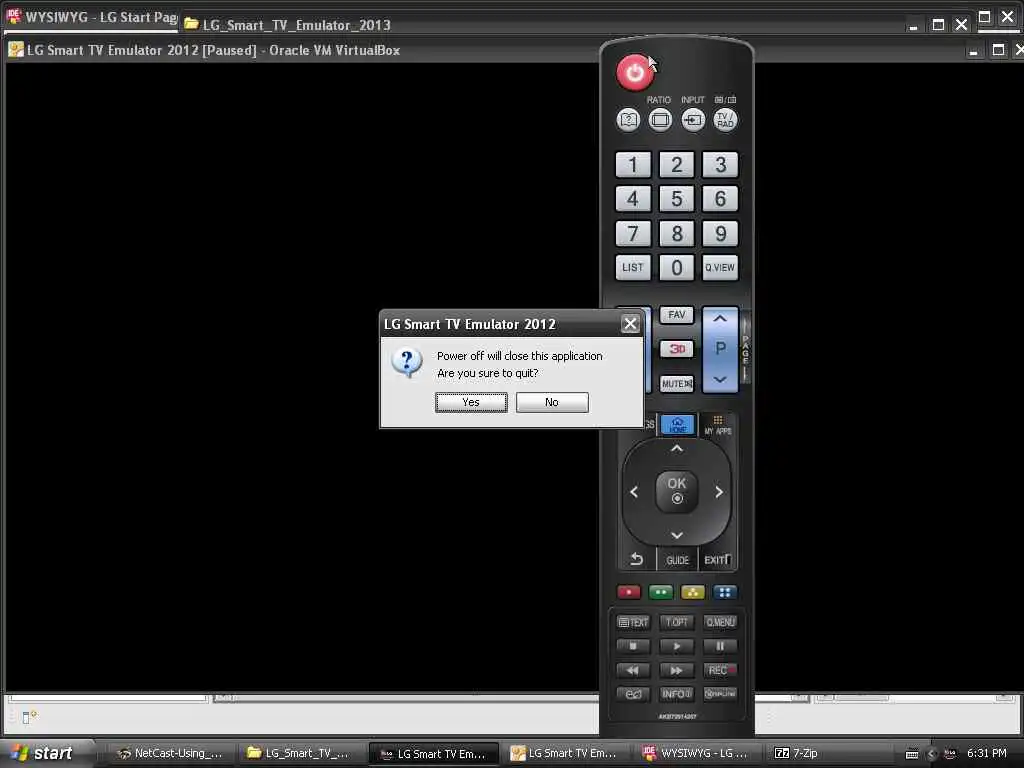Open MY APPS on the remote
Screen dimensions: 1024x768
pyautogui.click(x=718, y=425)
